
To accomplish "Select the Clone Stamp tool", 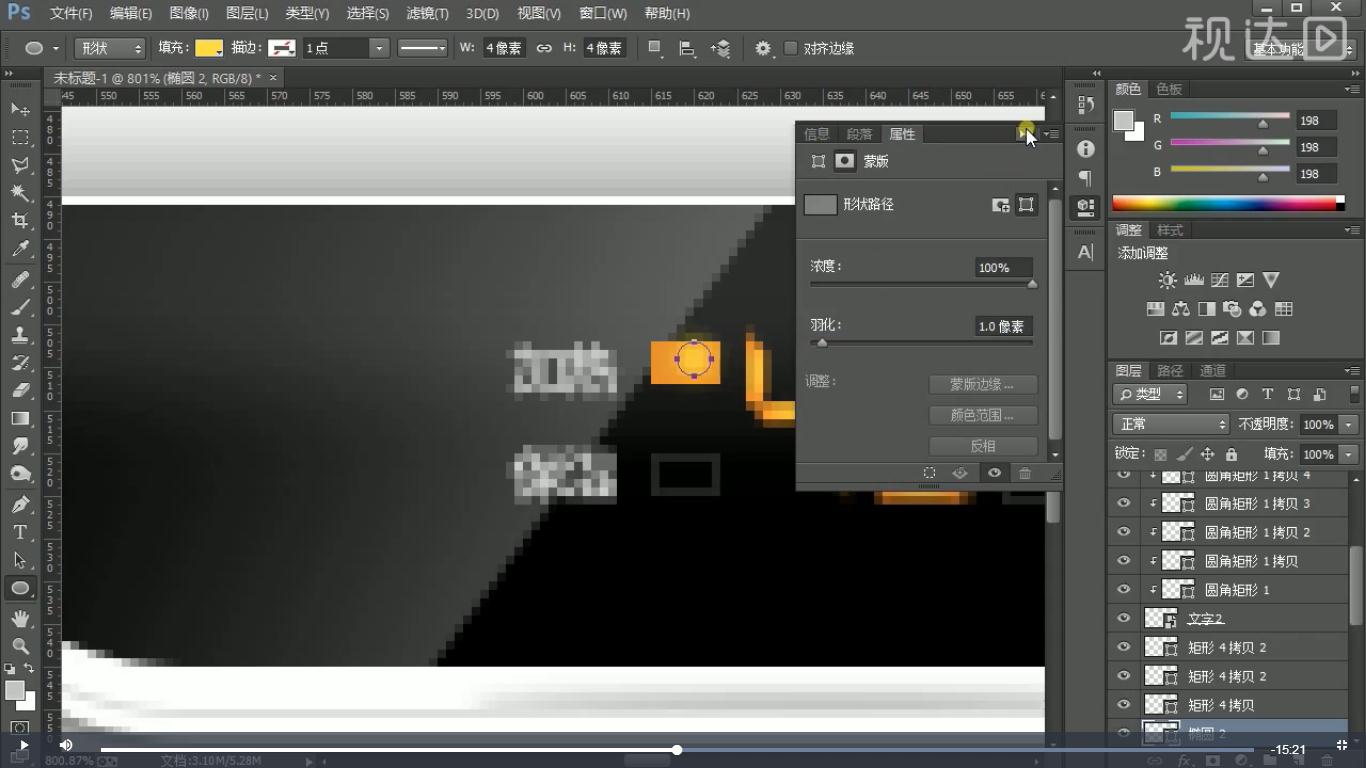I will [20, 335].
